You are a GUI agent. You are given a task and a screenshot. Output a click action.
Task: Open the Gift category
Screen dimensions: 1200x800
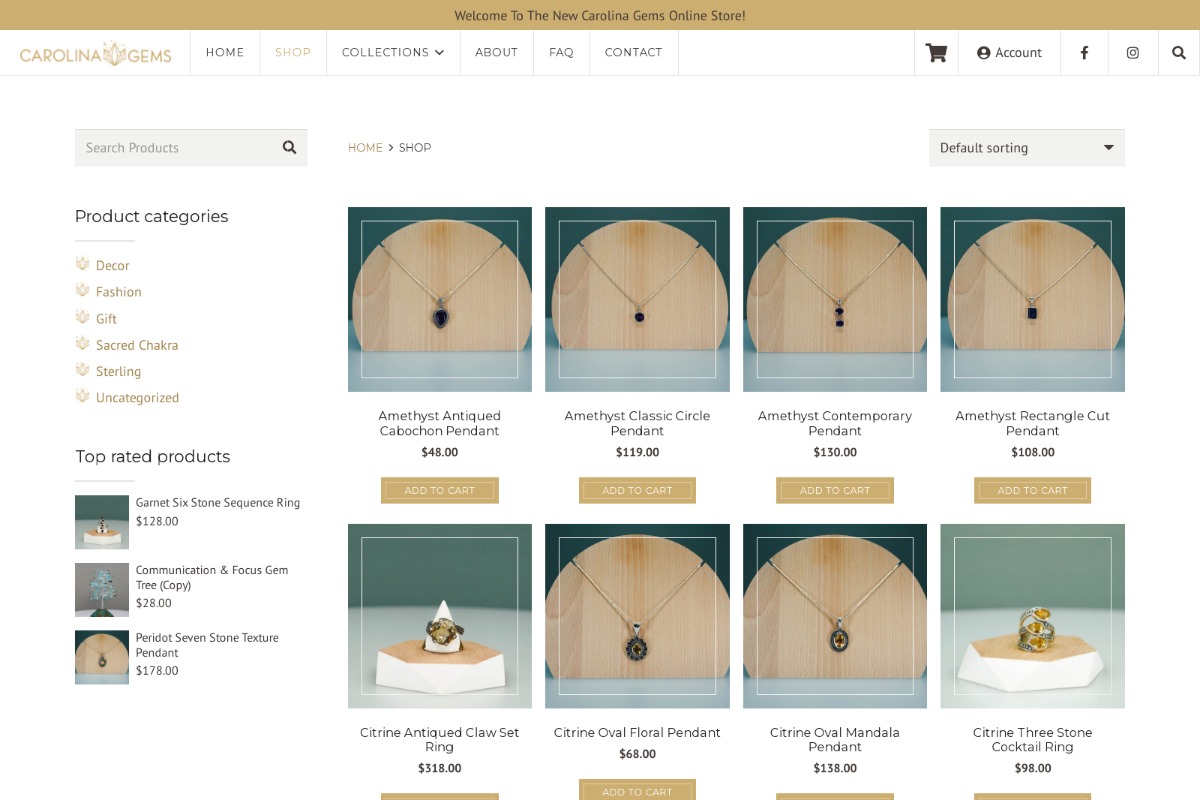point(106,319)
